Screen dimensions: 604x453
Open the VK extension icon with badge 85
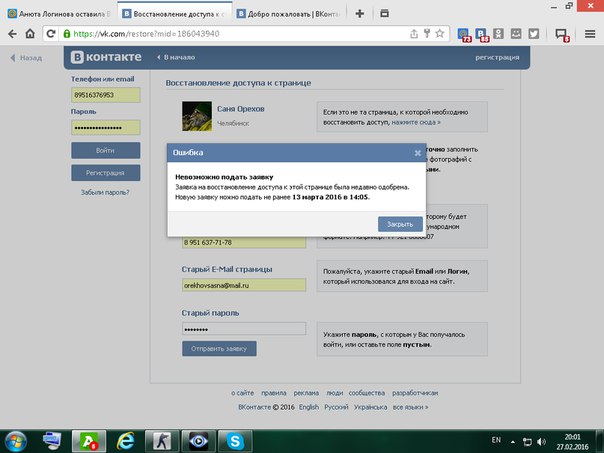482,35
